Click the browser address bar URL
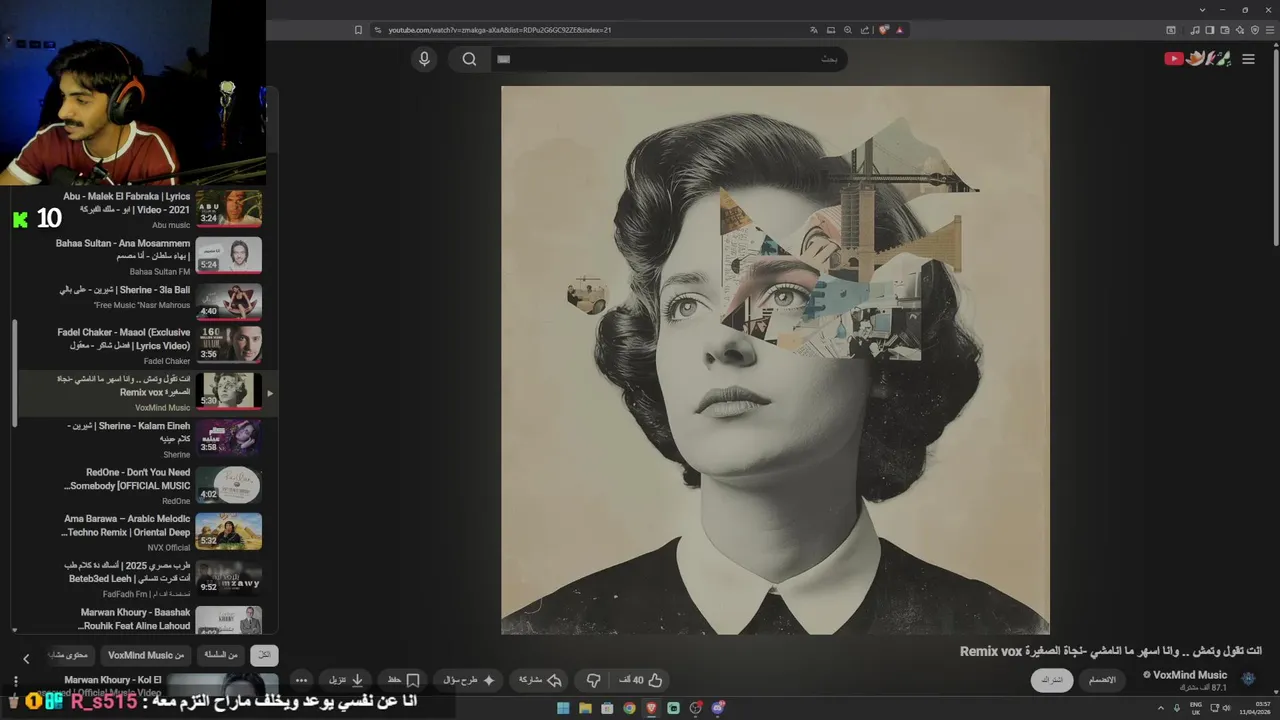The width and height of the screenshot is (1280, 720). 500,30
